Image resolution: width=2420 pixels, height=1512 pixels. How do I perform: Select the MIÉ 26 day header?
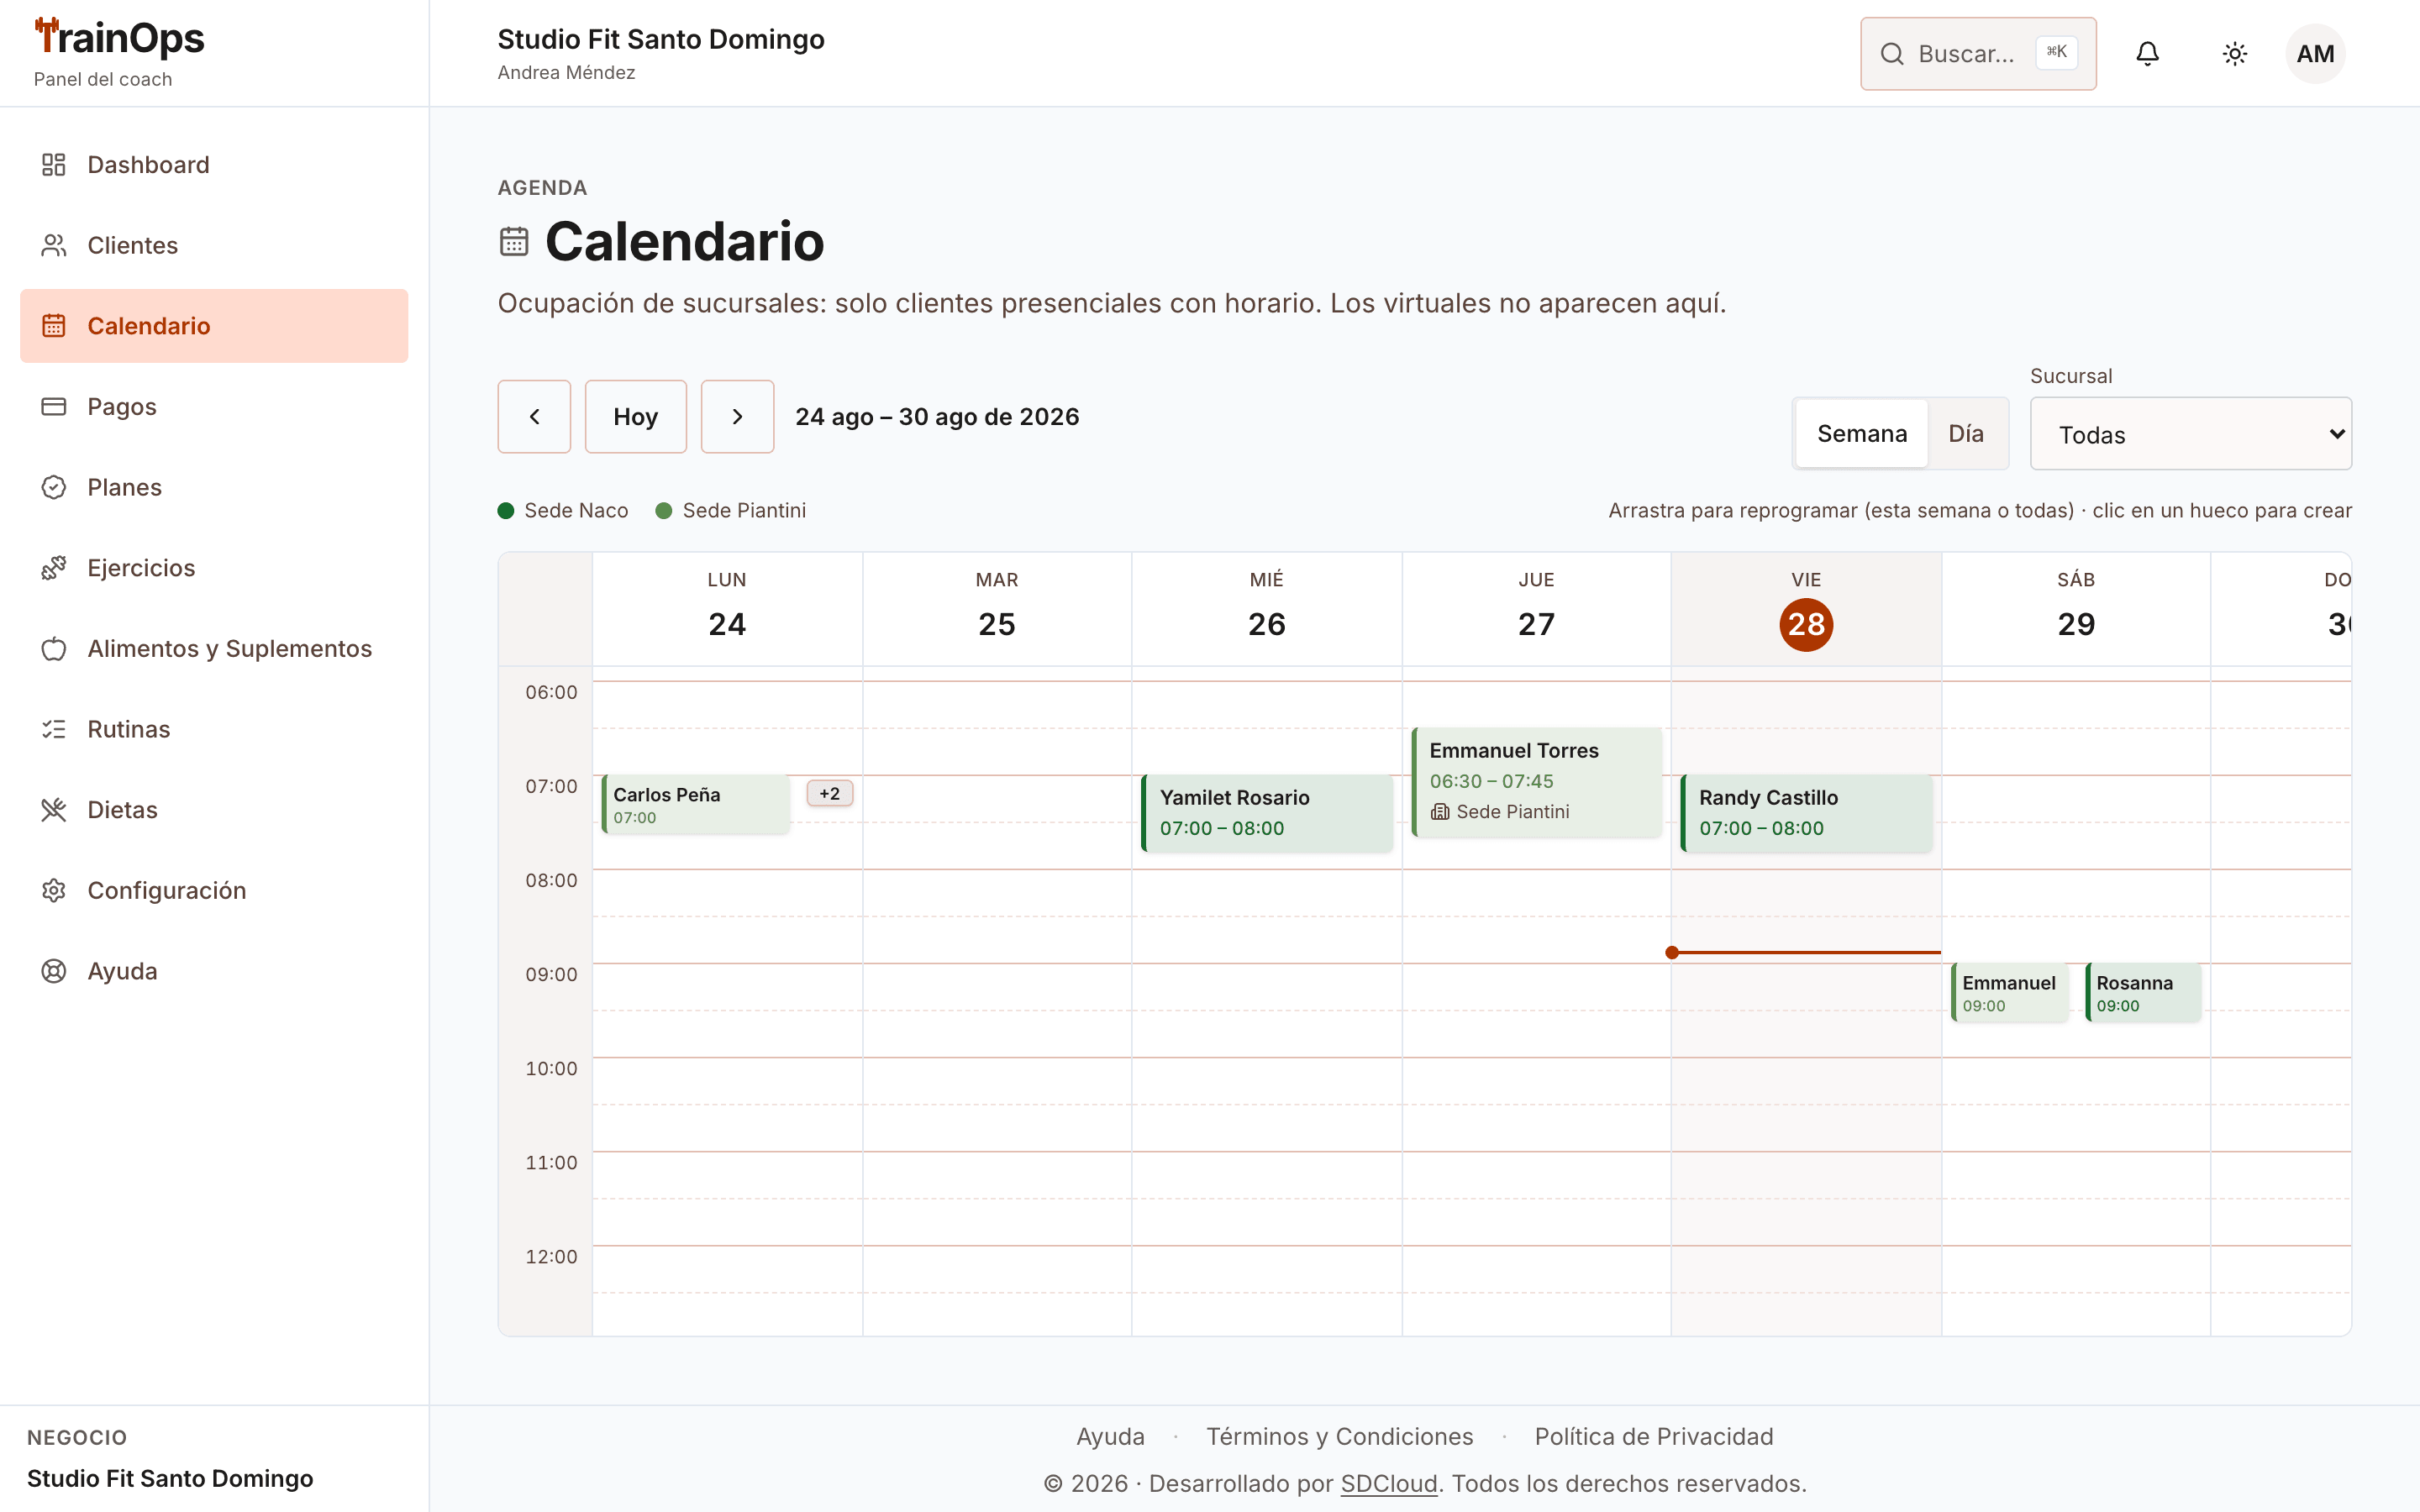point(1267,610)
